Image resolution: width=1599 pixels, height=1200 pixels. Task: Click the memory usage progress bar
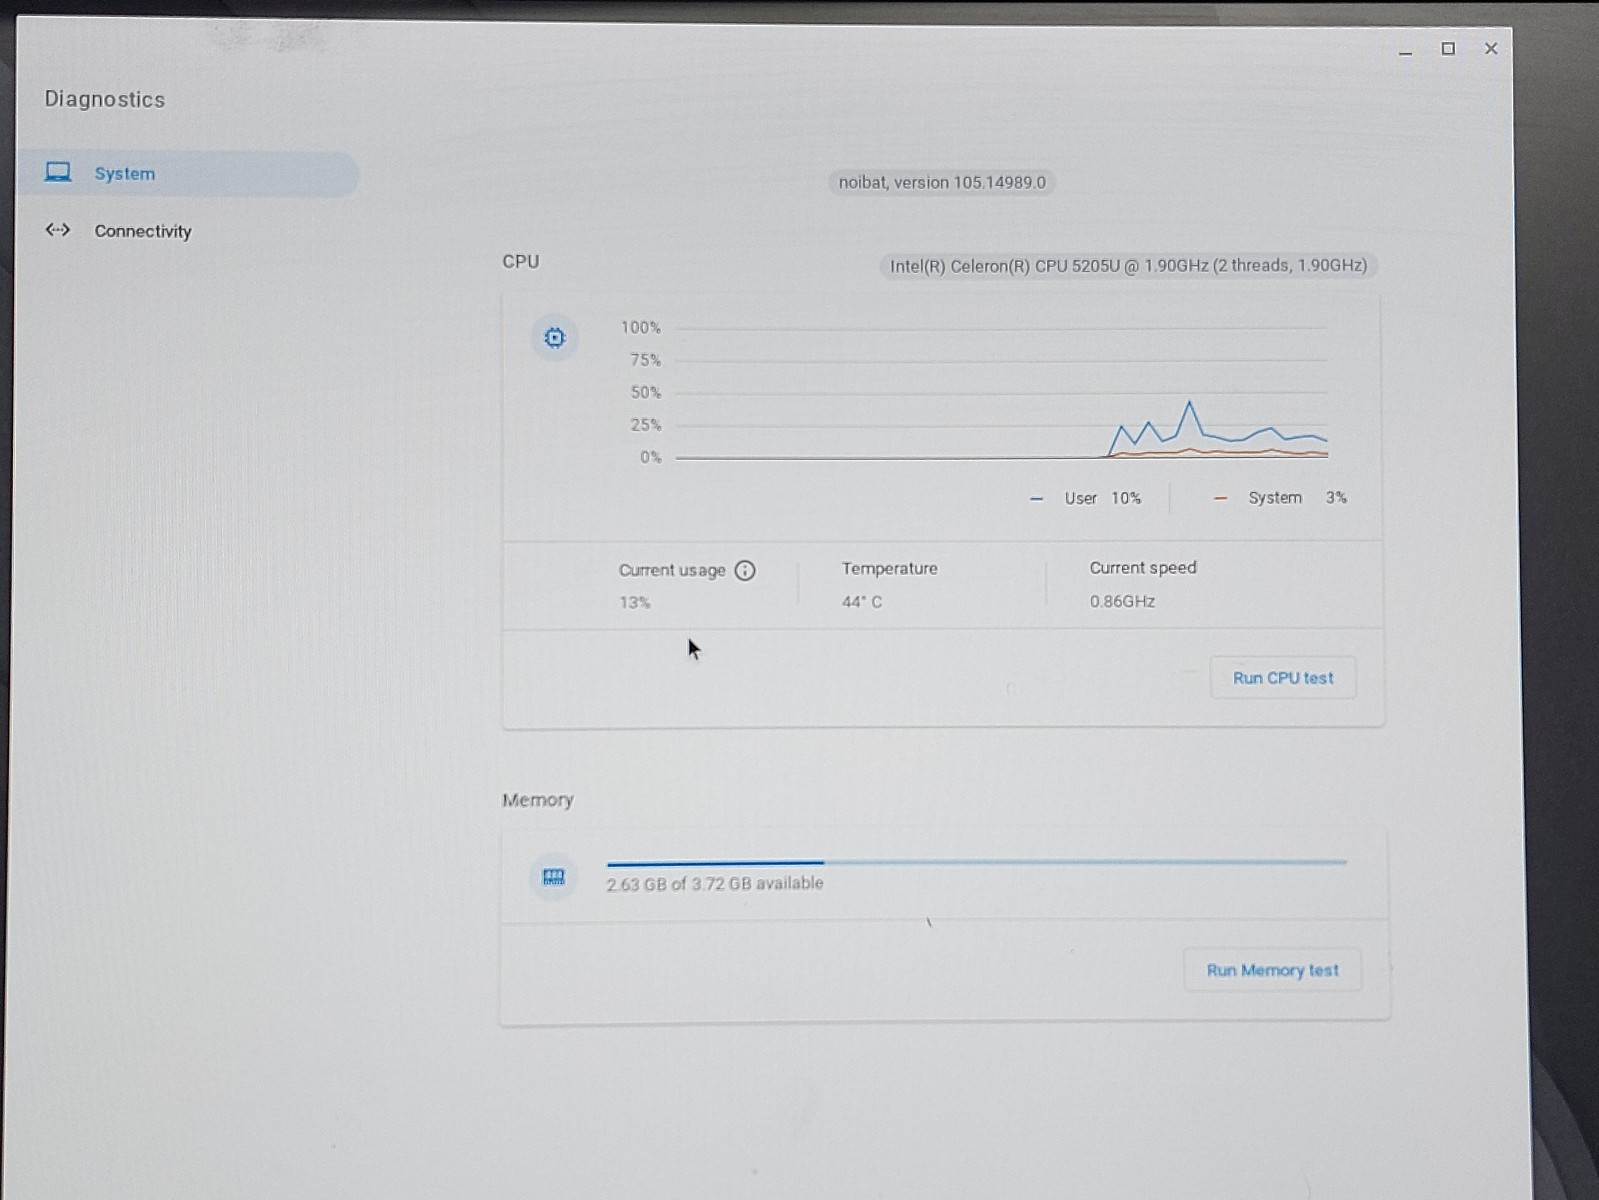coord(976,862)
